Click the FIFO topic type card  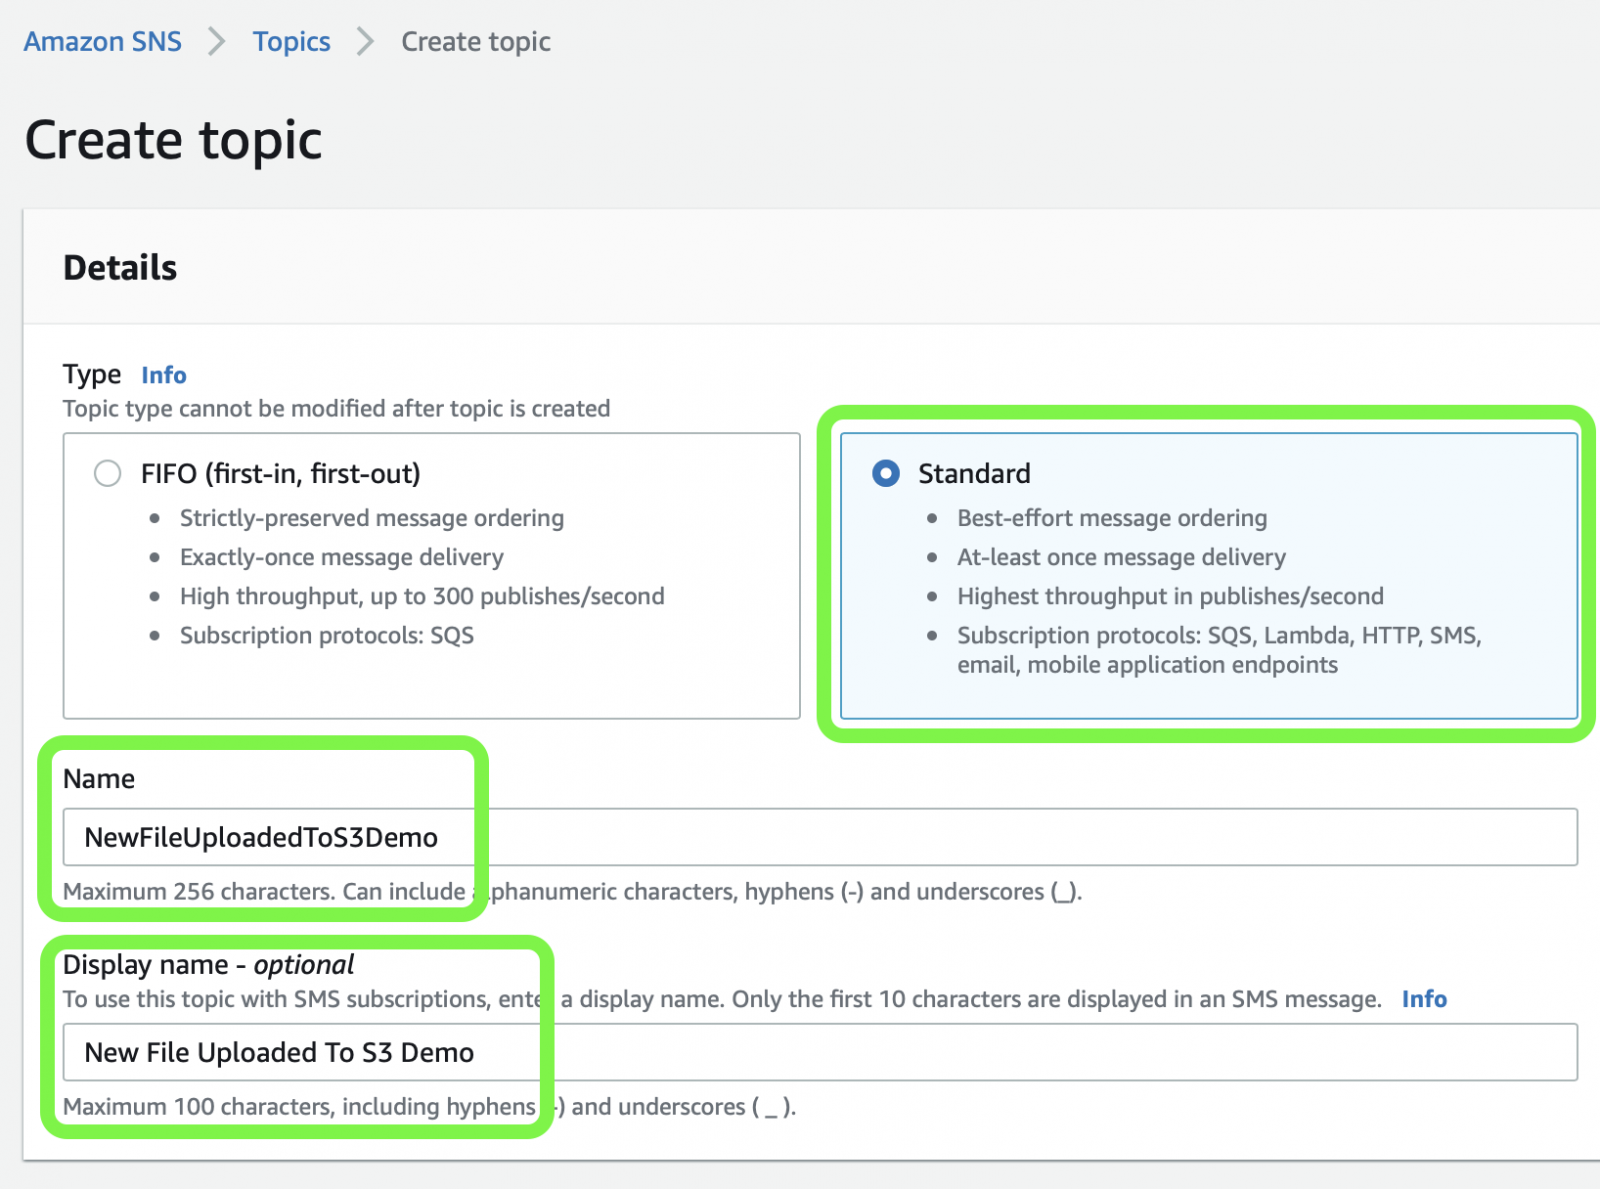pyautogui.click(x=432, y=576)
